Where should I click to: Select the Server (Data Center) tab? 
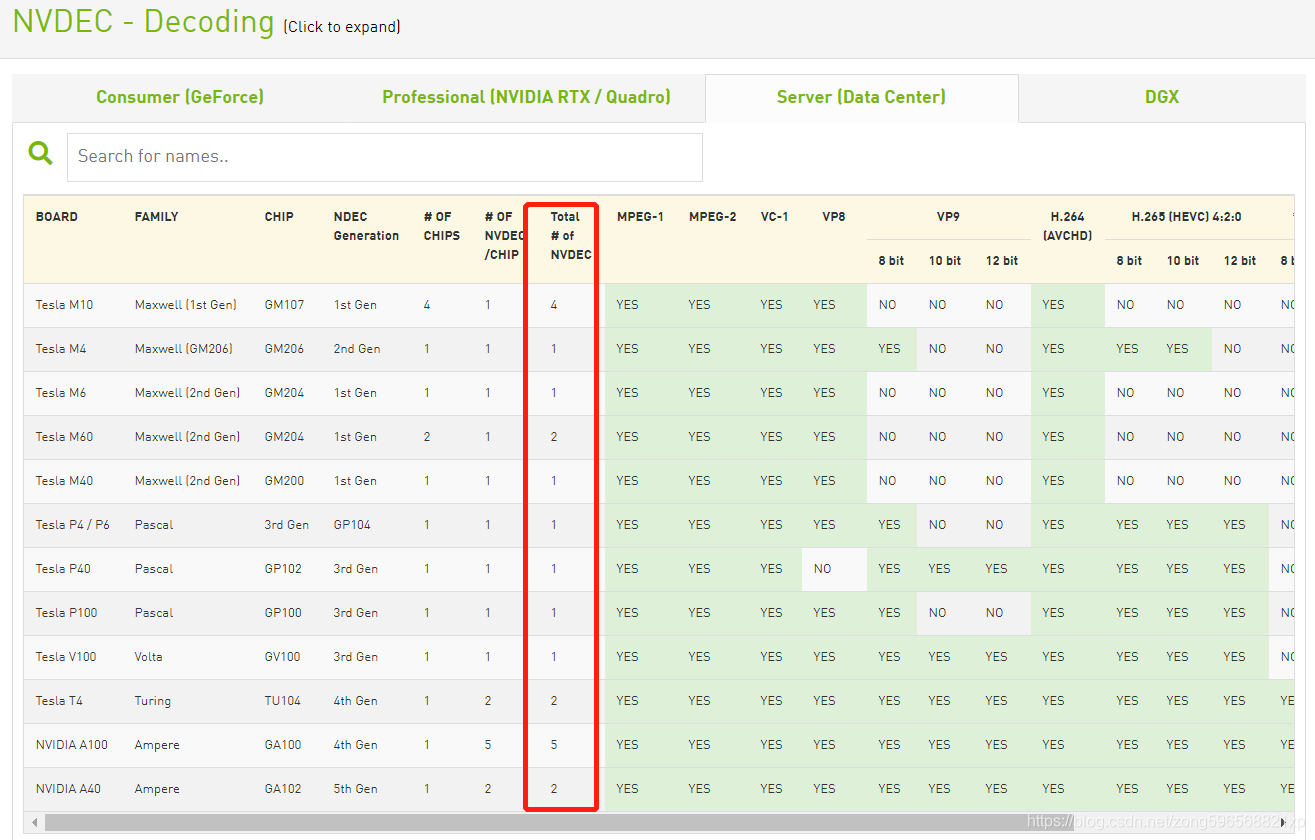861,97
